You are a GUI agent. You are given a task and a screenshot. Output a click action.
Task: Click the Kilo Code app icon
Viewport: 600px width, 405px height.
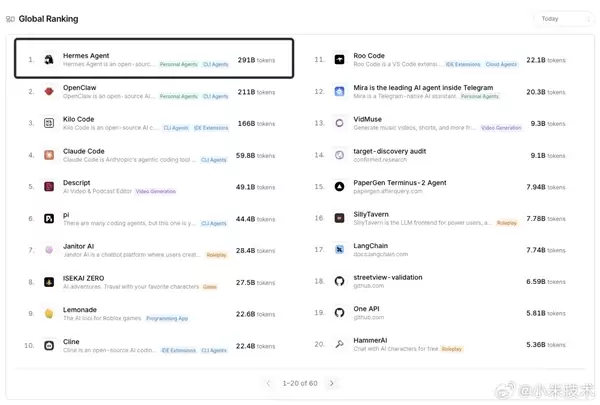tap(49, 123)
